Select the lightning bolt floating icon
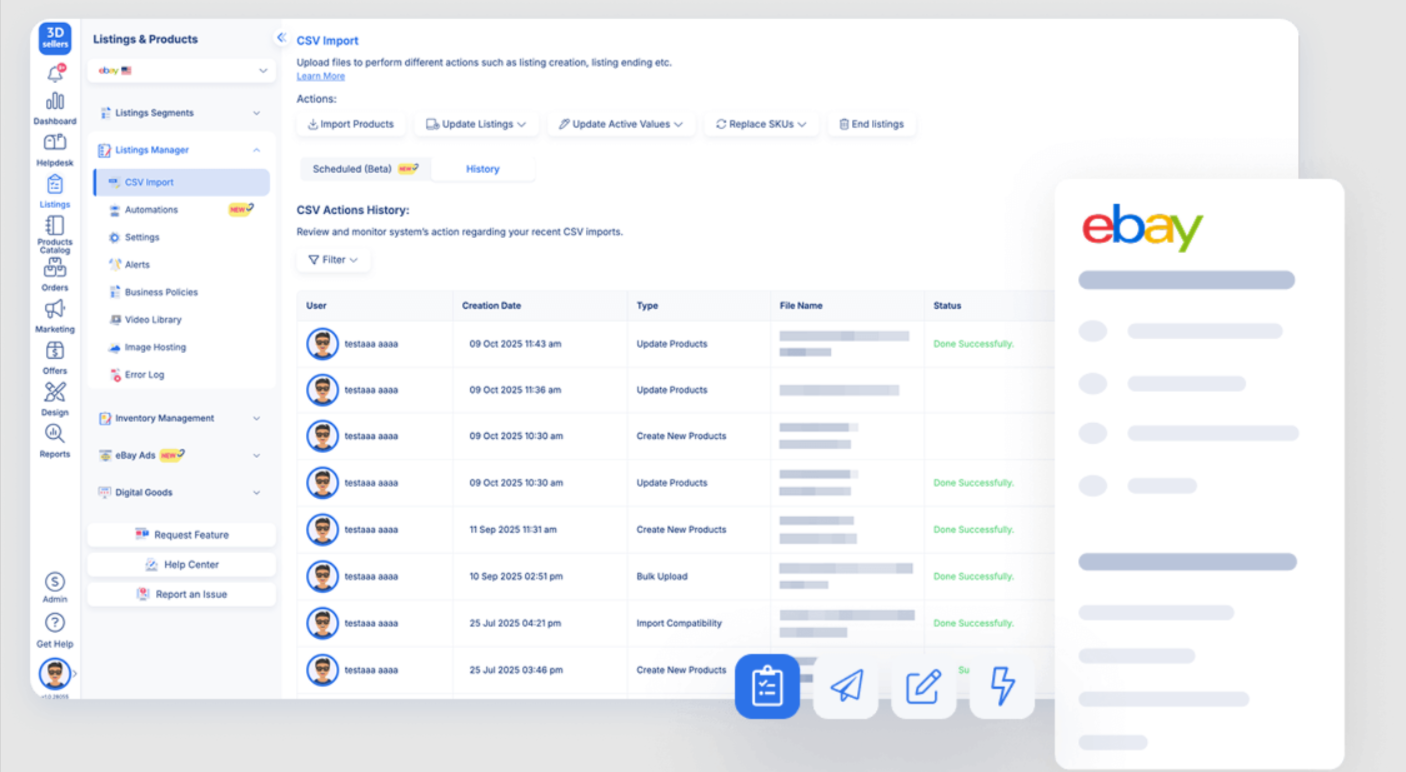Image resolution: width=1406 pixels, height=772 pixels. click(x=1002, y=686)
